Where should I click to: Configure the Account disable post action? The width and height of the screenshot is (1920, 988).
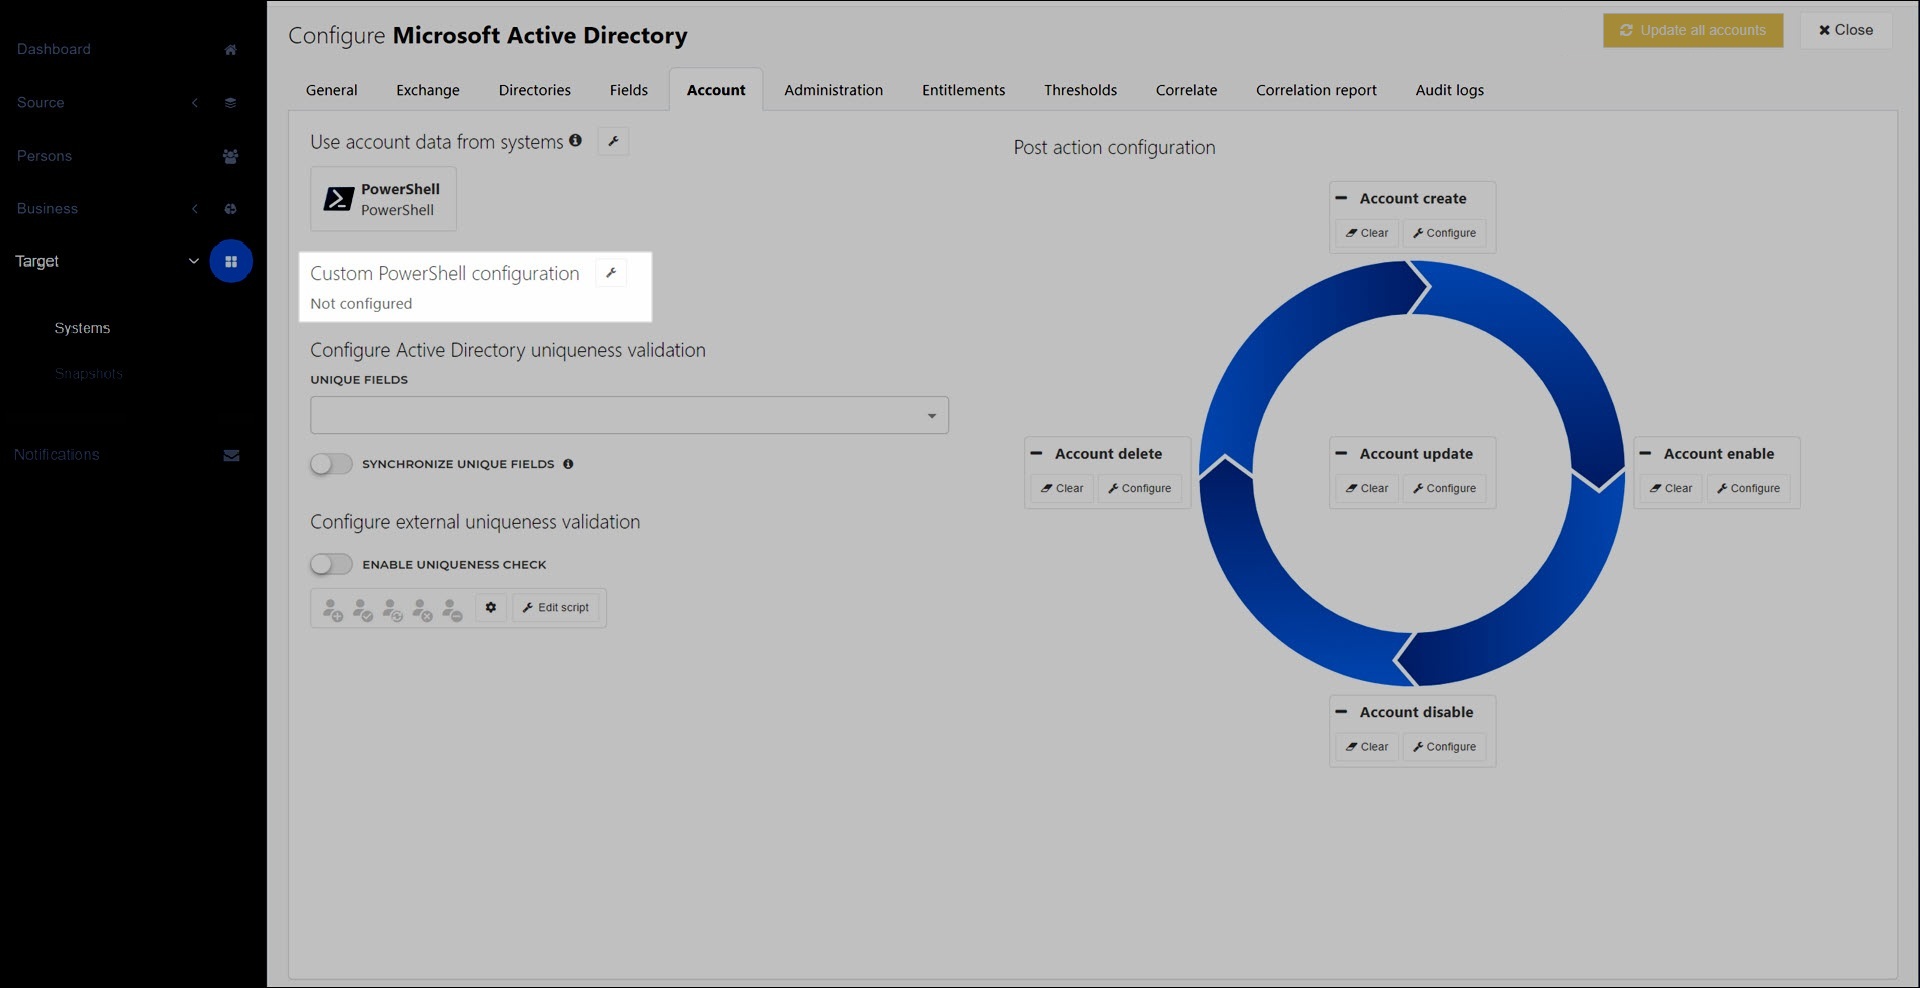point(1444,747)
